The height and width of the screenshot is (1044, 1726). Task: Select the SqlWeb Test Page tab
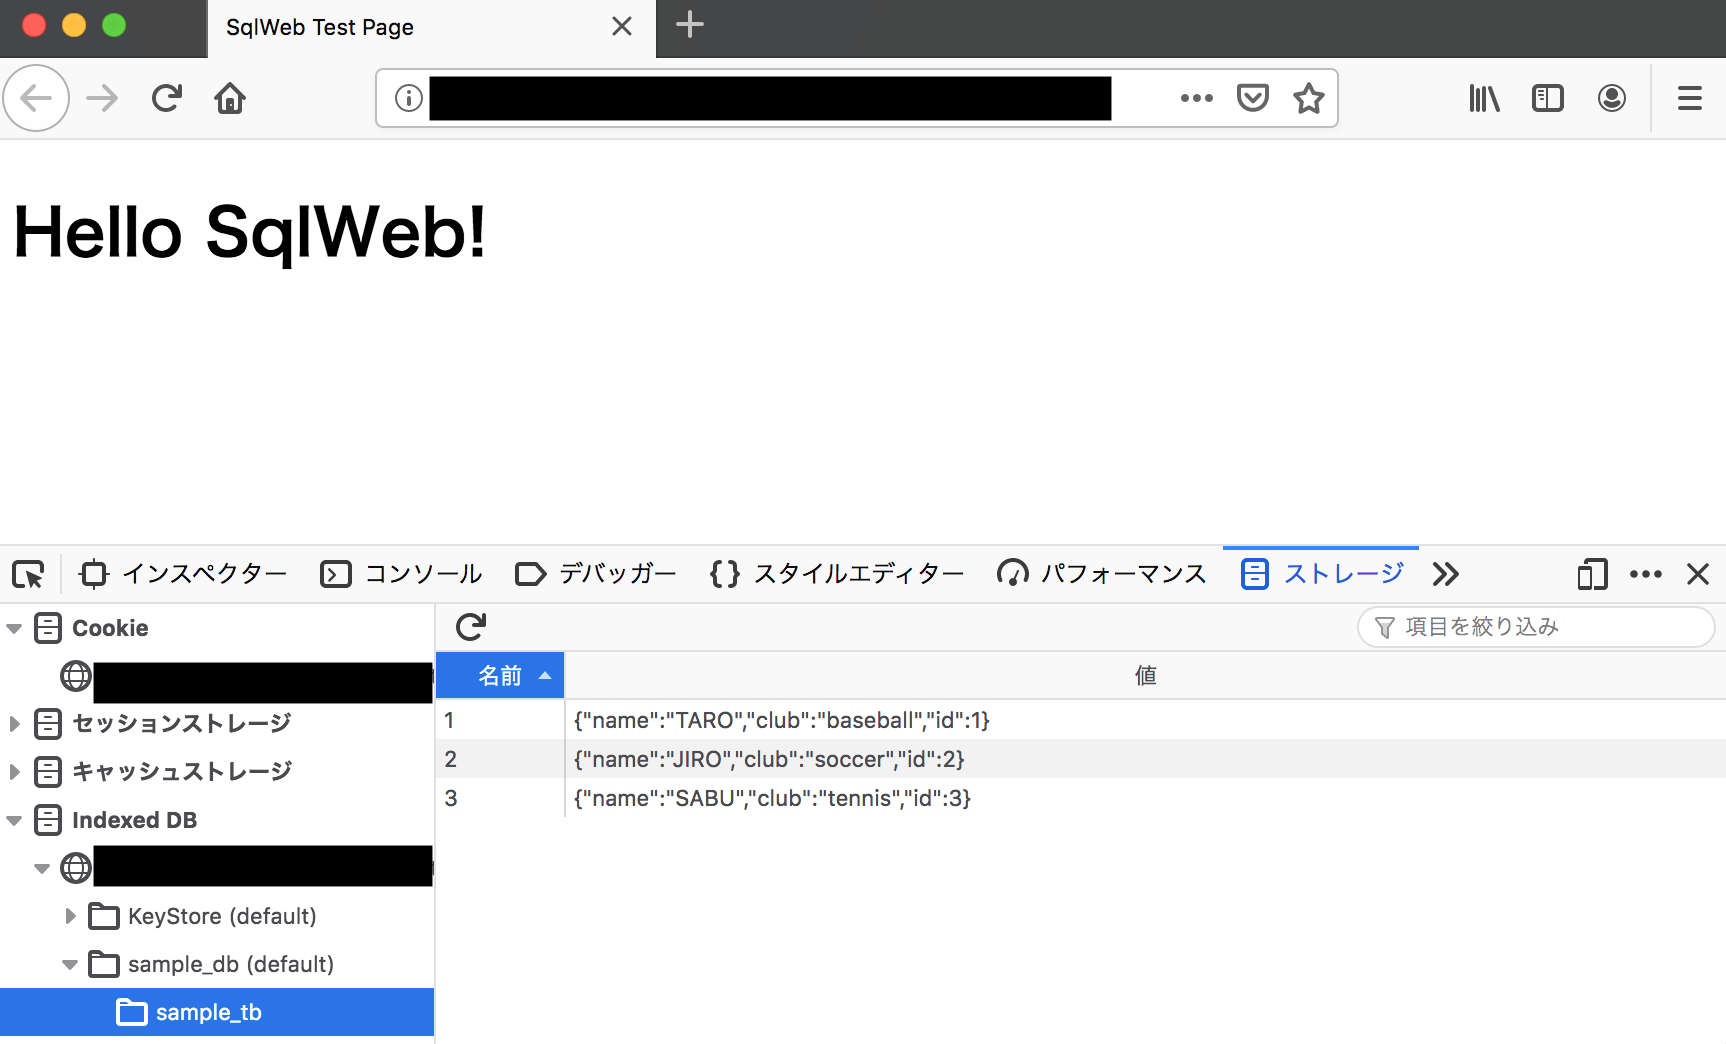click(431, 28)
